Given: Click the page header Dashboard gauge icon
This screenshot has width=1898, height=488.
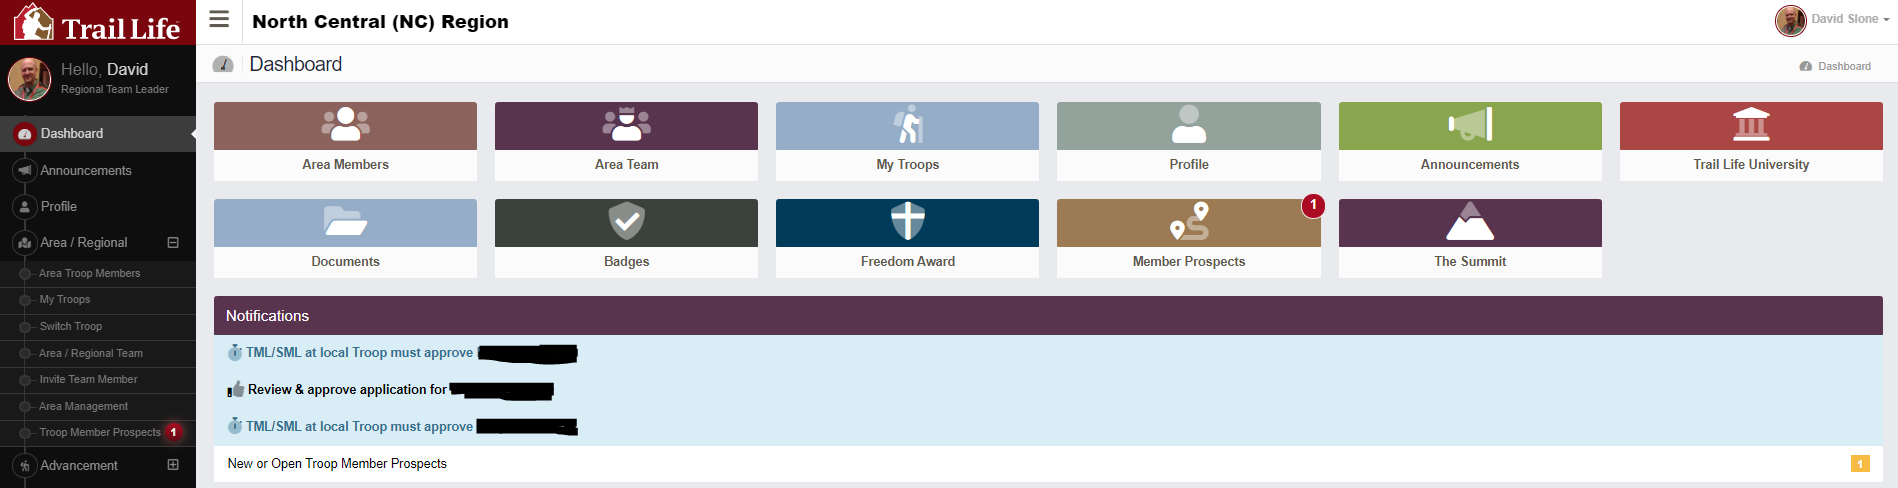Looking at the screenshot, I should tap(223, 65).
